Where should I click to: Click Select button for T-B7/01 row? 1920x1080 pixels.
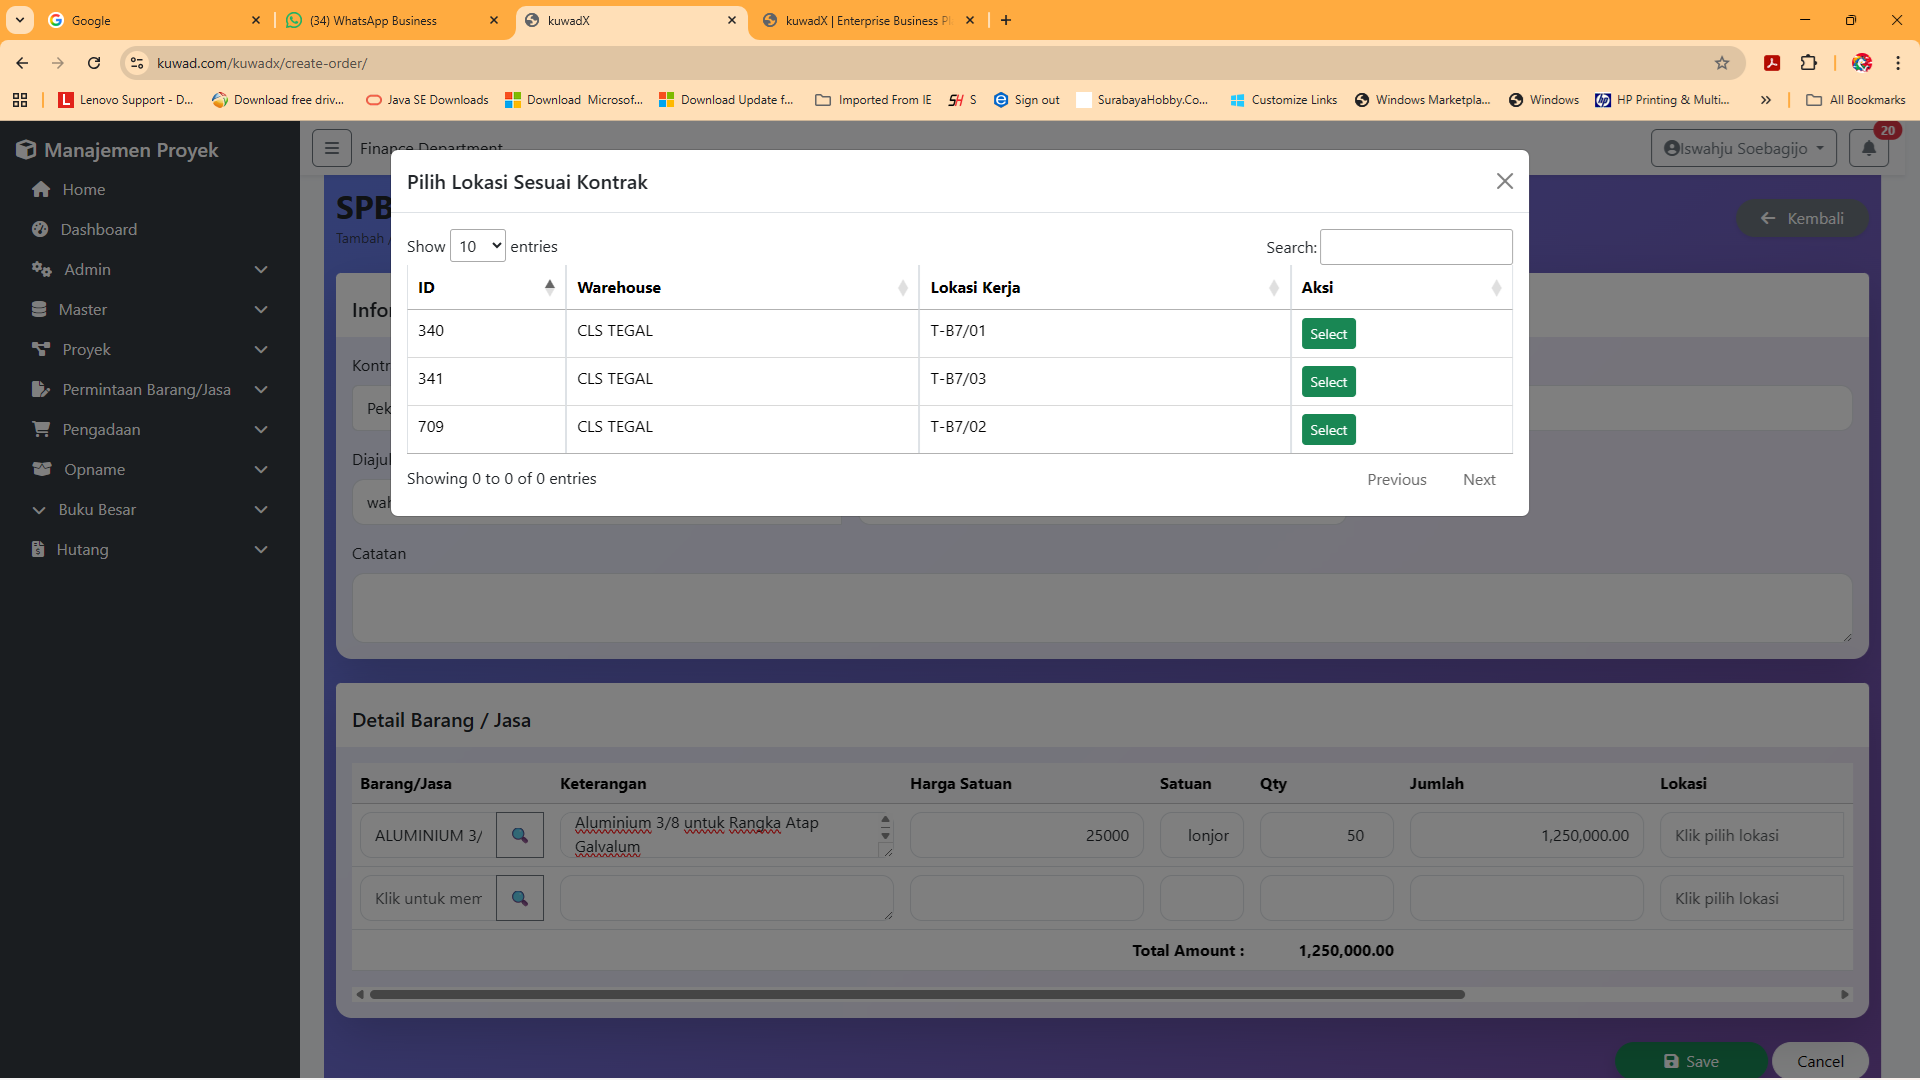click(x=1328, y=334)
